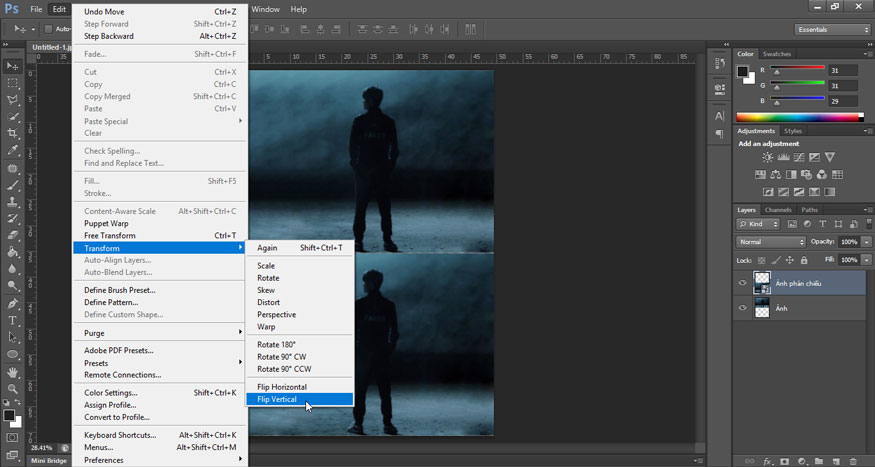This screenshot has height=467, width=875.
Task: Create a new group folder in Layers
Action: pyautogui.click(x=819, y=461)
